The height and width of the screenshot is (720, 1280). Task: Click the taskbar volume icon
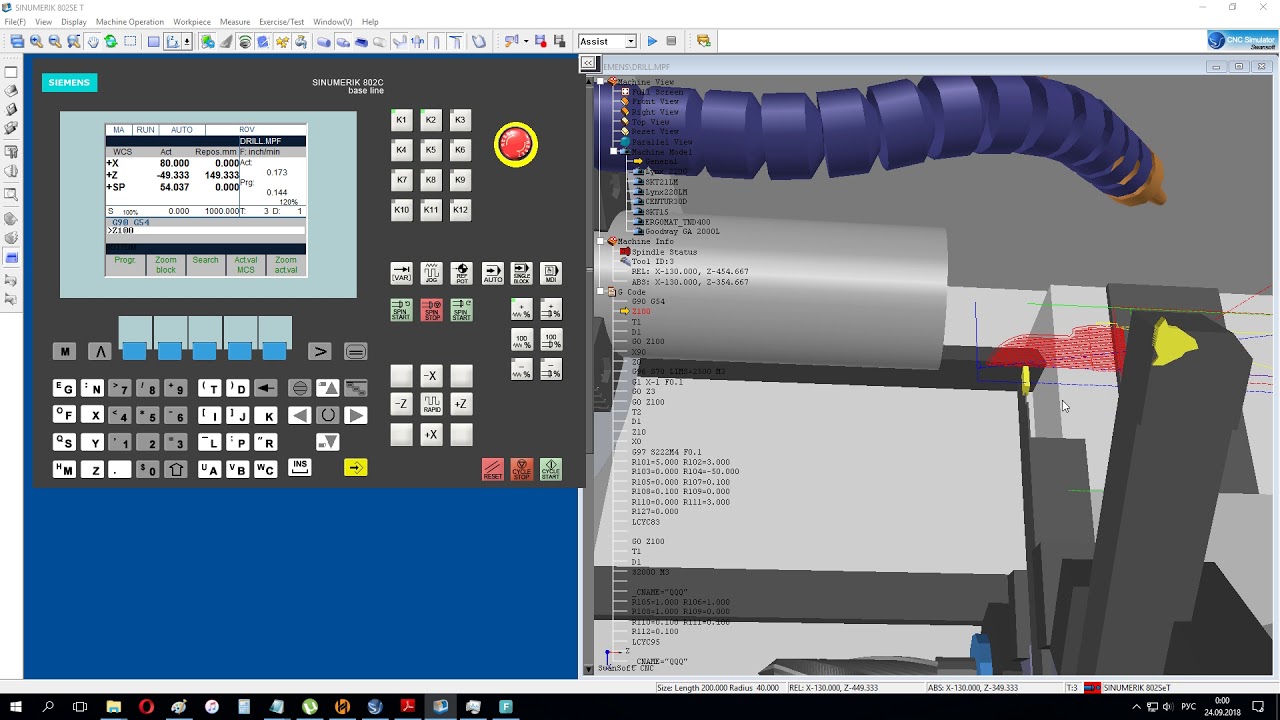point(1168,707)
